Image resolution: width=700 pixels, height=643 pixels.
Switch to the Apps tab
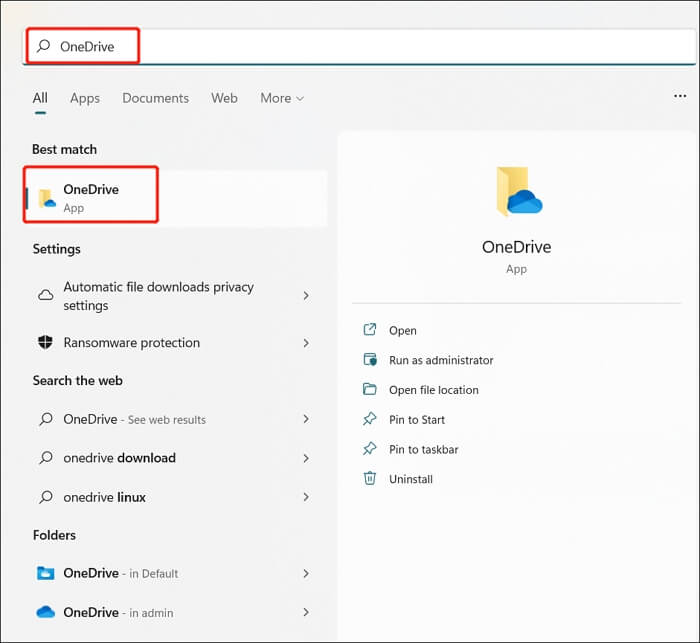tap(85, 98)
